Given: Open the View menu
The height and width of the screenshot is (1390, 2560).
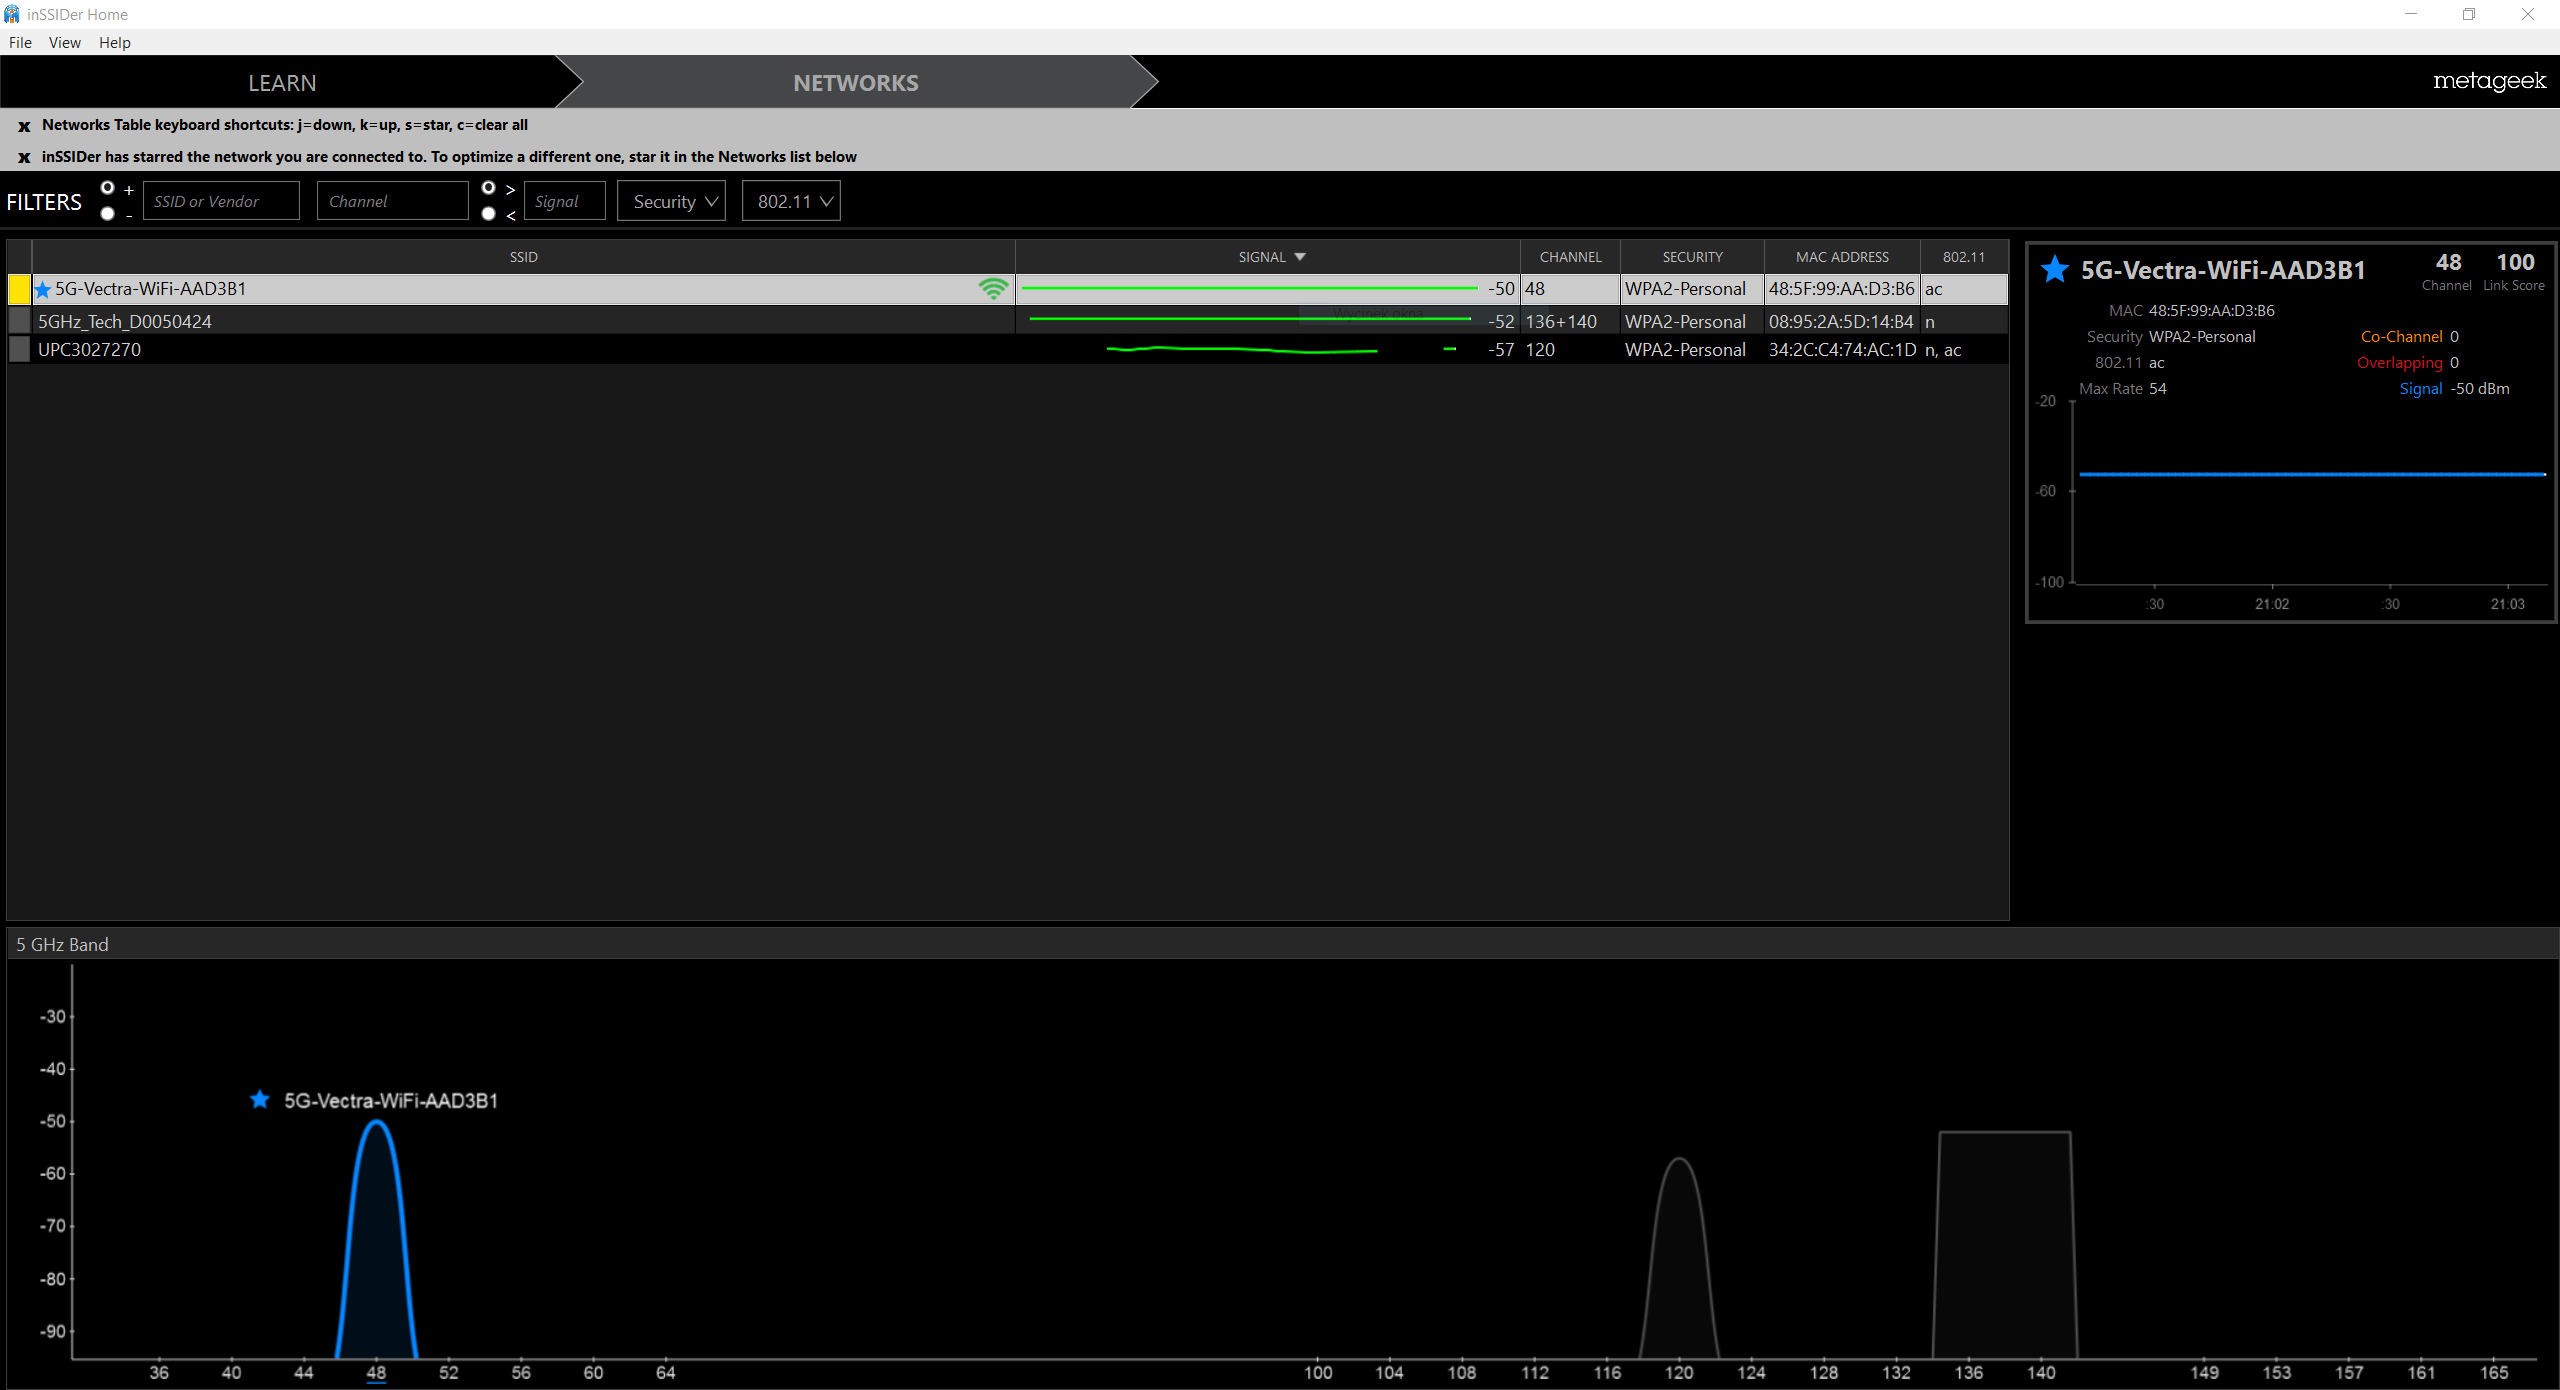Looking at the screenshot, I should click(x=65, y=42).
